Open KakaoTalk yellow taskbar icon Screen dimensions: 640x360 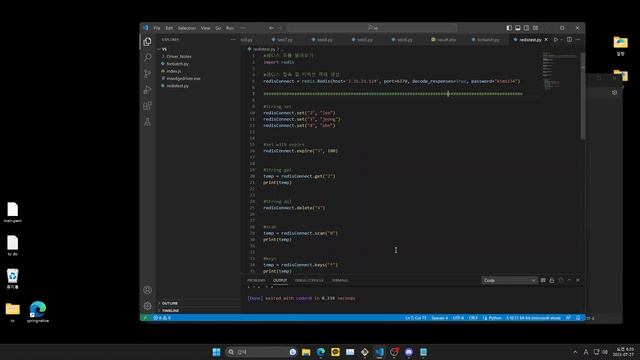336,352
